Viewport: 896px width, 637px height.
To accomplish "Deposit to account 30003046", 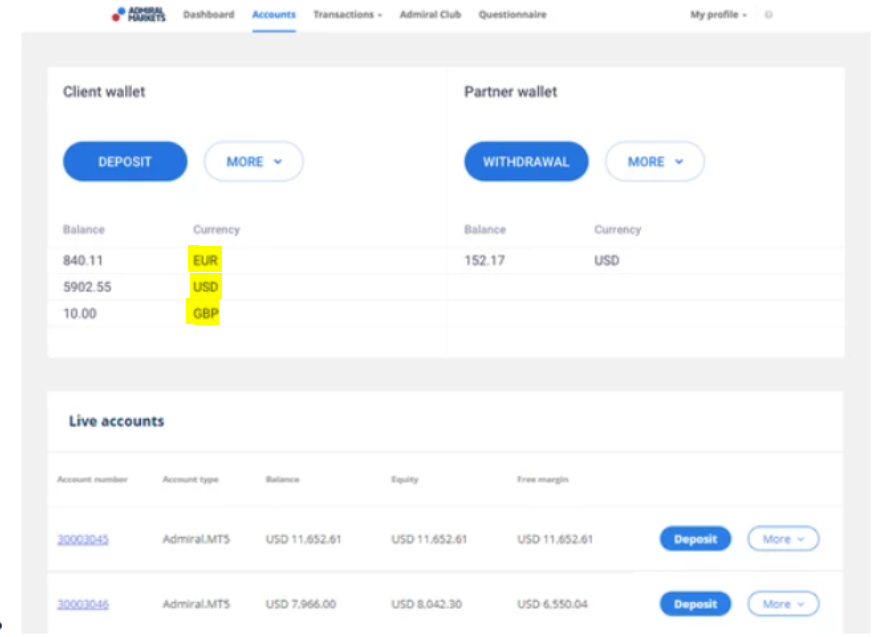I will coord(695,604).
